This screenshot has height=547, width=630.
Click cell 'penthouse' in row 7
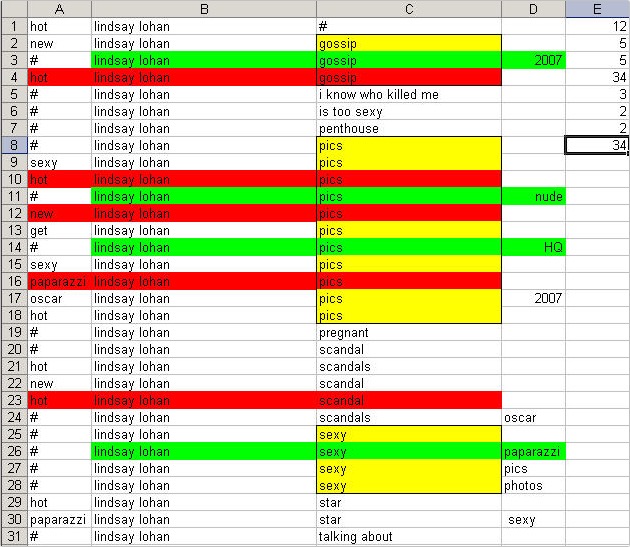(x=409, y=128)
